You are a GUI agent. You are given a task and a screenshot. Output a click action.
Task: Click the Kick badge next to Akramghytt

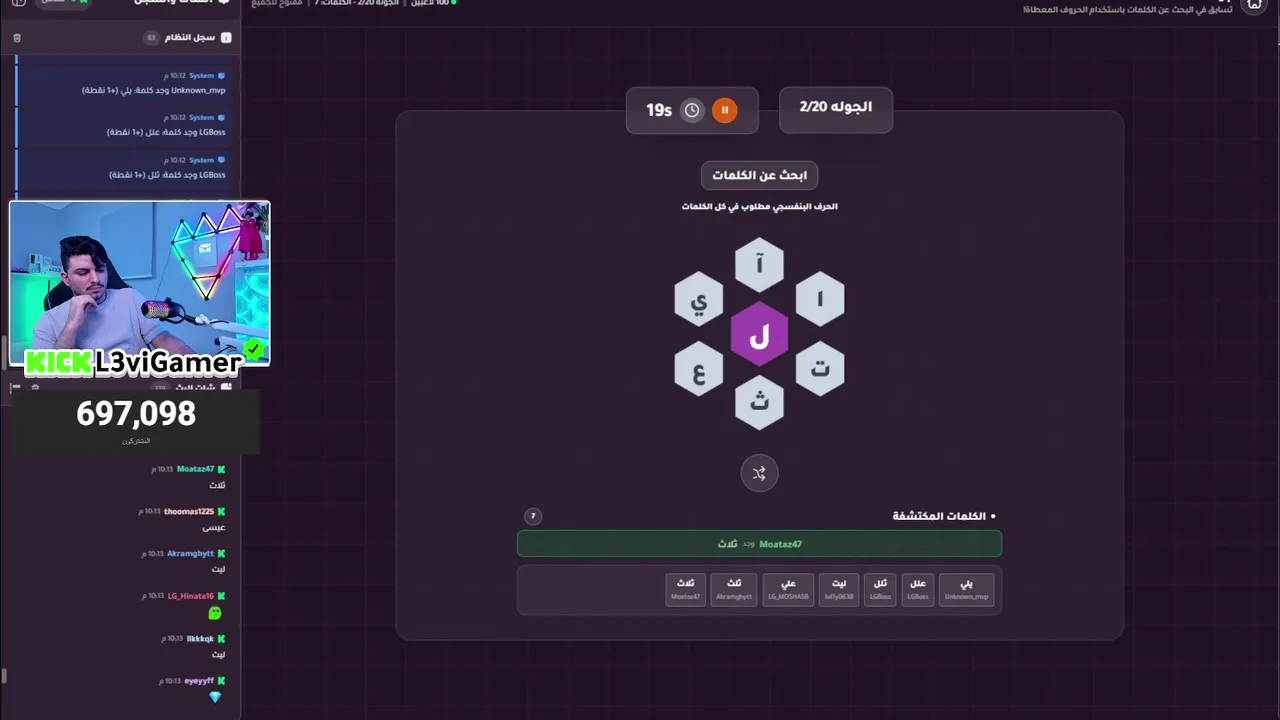click(x=222, y=553)
